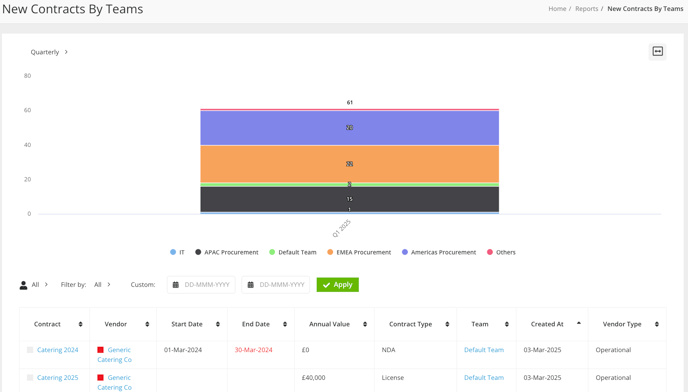
Task: Toggle EMEA Procurement series in legend
Action: coord(359,252)
